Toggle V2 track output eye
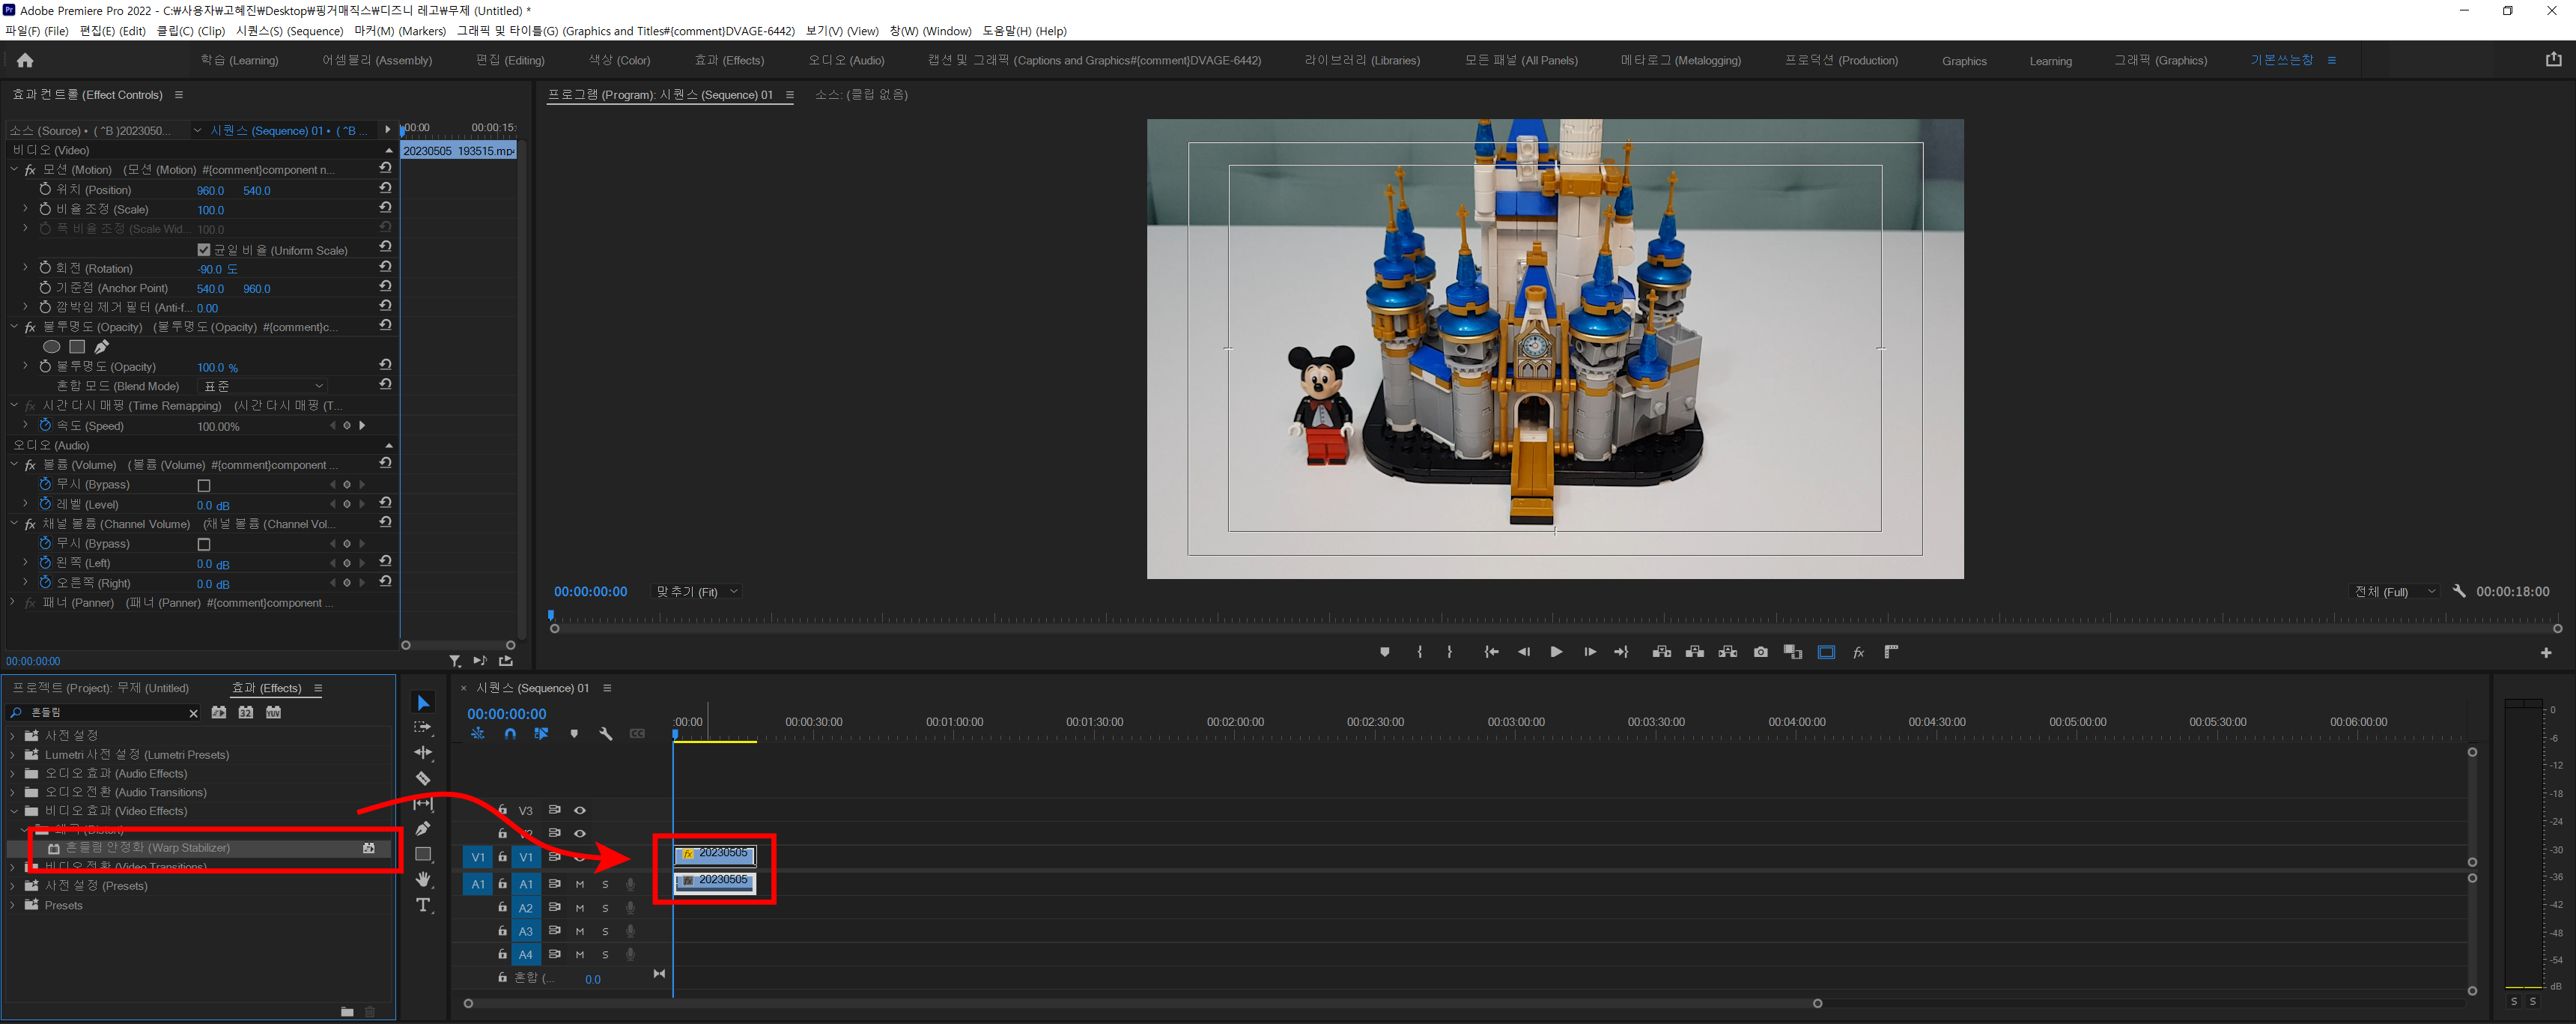The width and height of the screenshot is (2576, 1024). pos(580,833)
